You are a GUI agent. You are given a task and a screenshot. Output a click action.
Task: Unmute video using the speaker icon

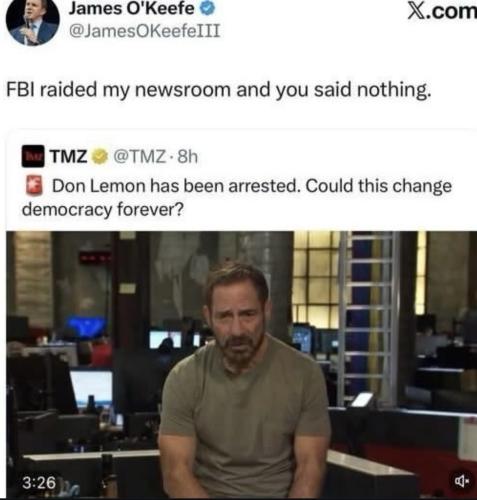[462, 481]
